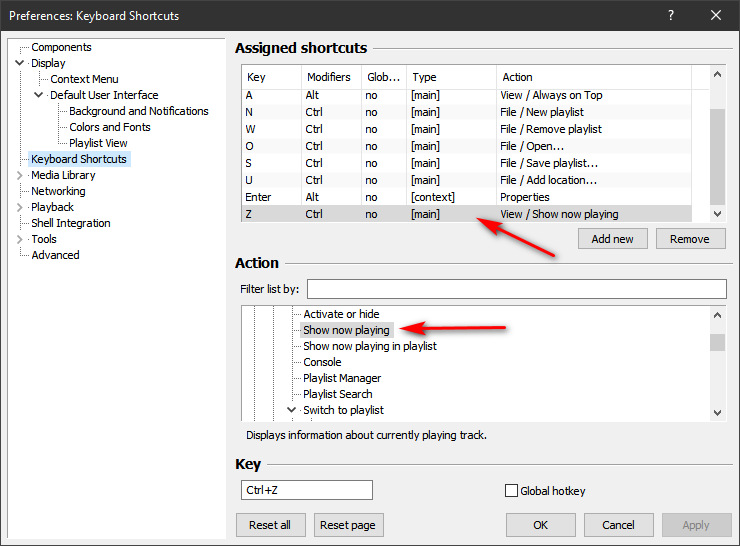
Task: Click the help question mark icon
Action: tap(670, 15)
